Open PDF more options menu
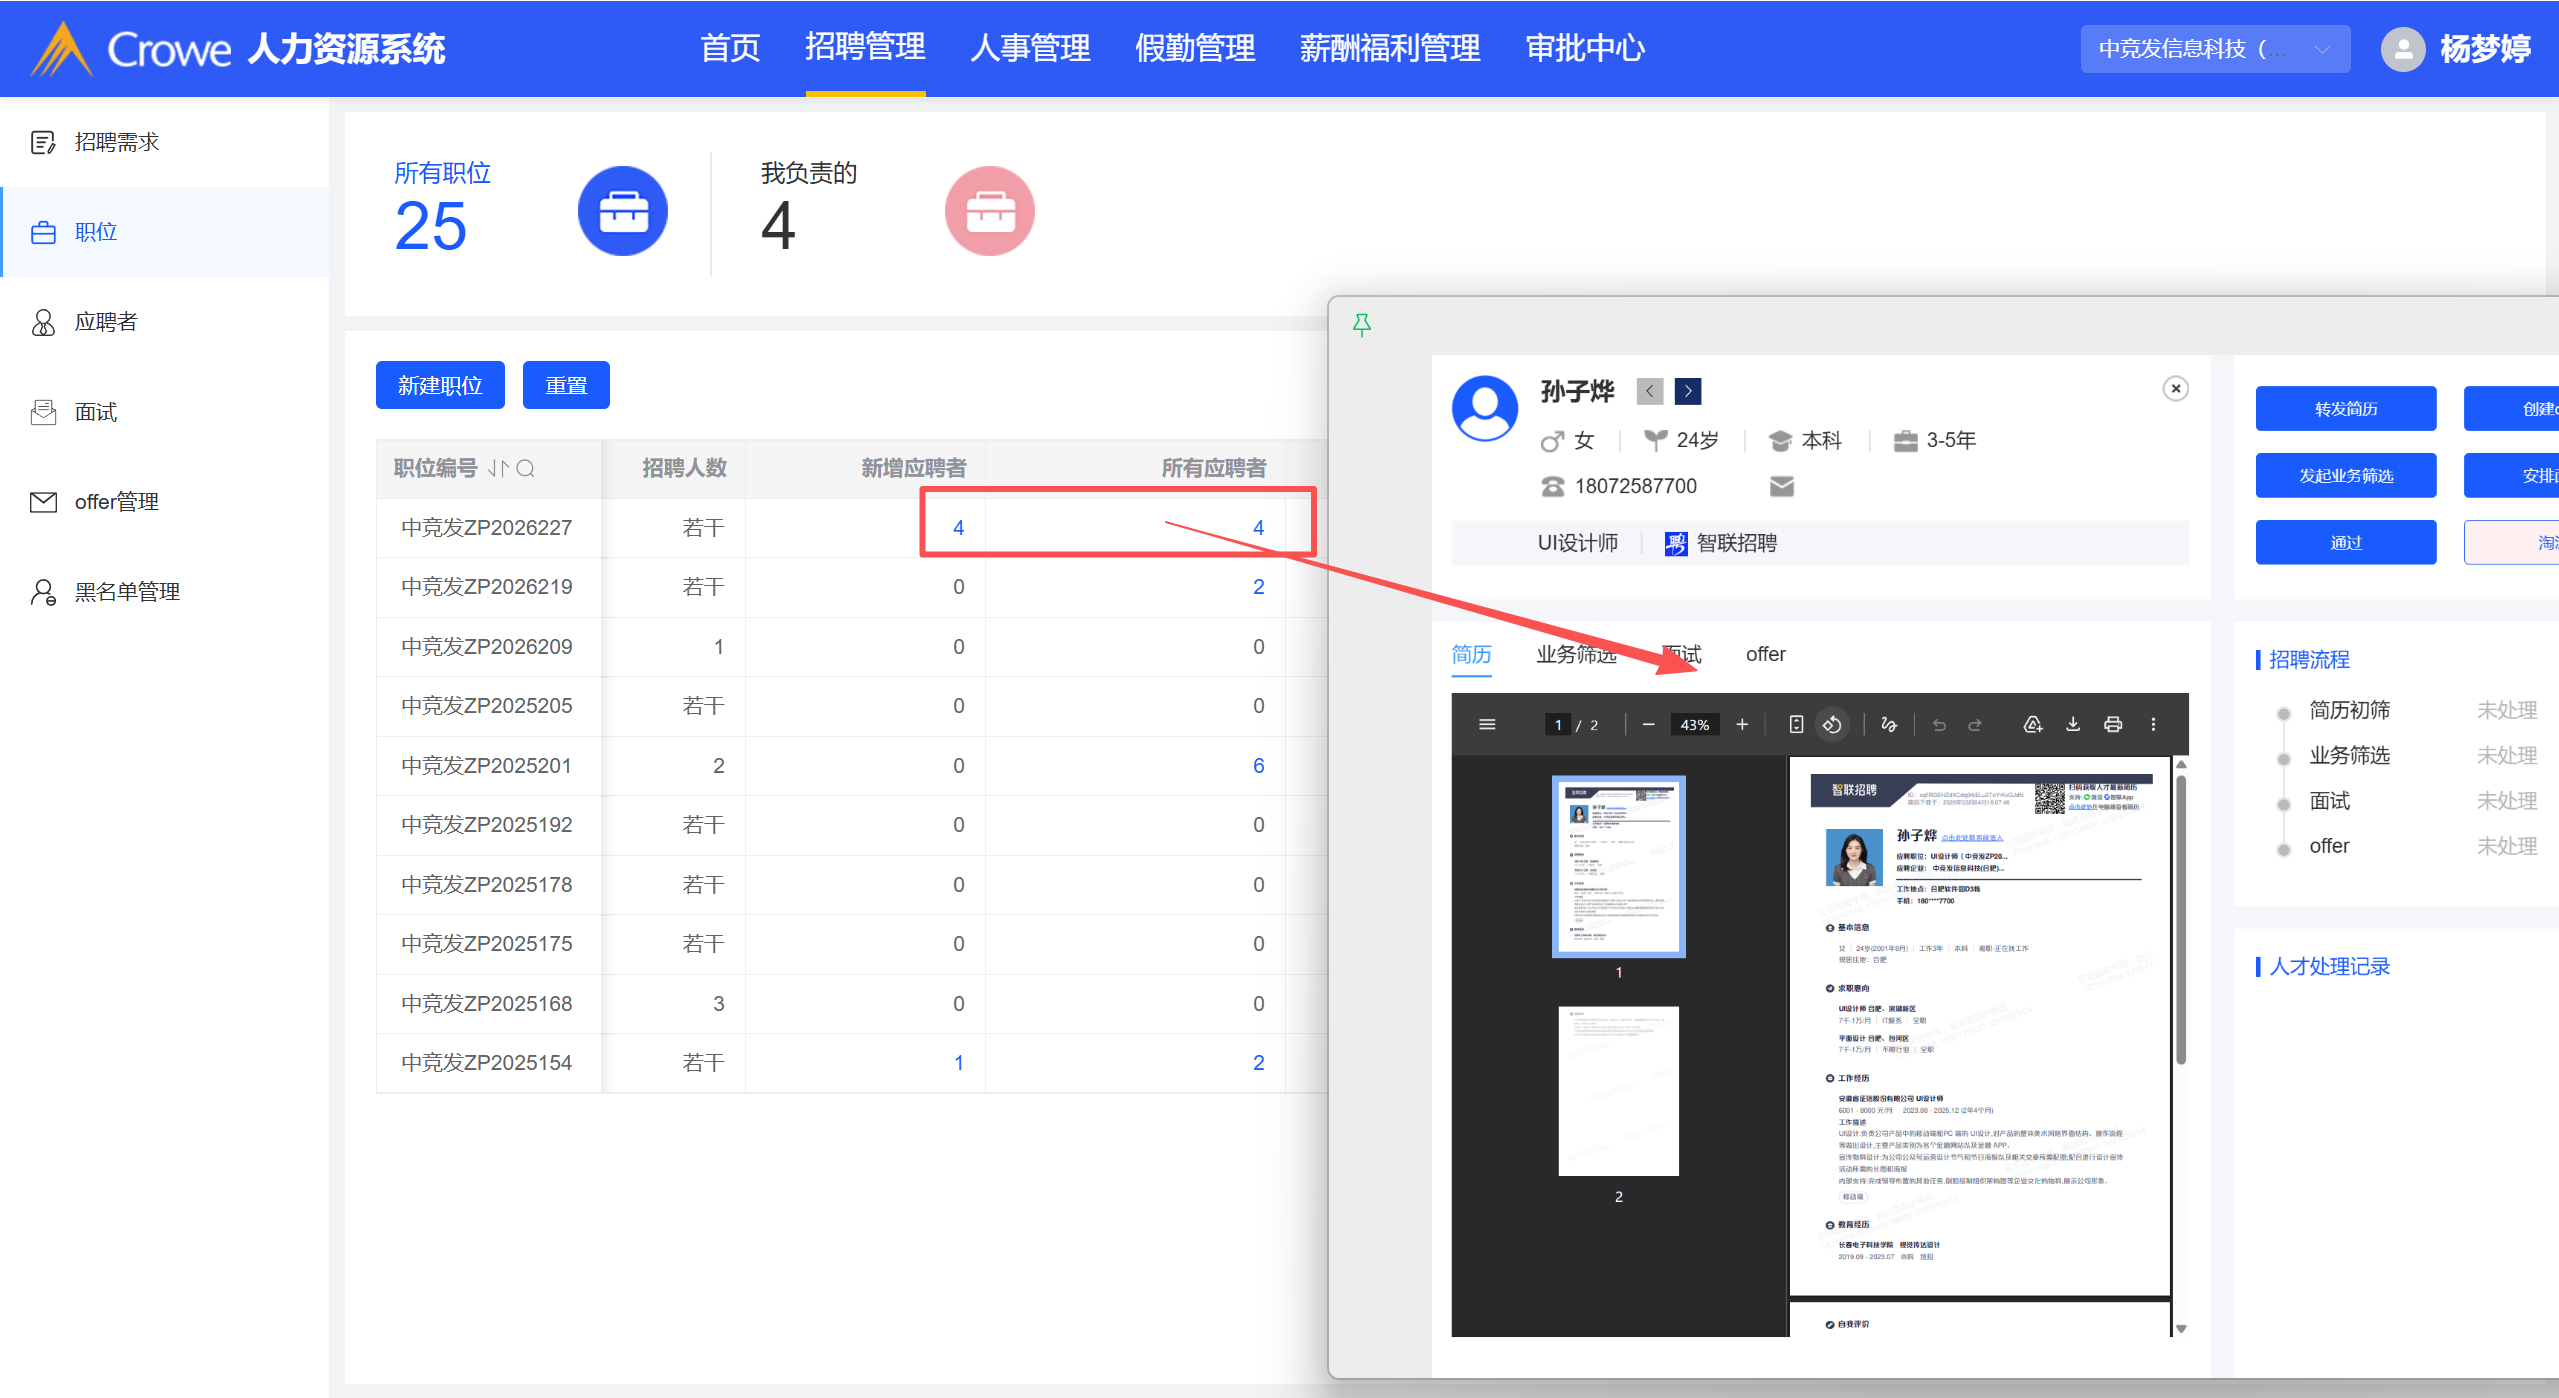 click(2153, 724)
